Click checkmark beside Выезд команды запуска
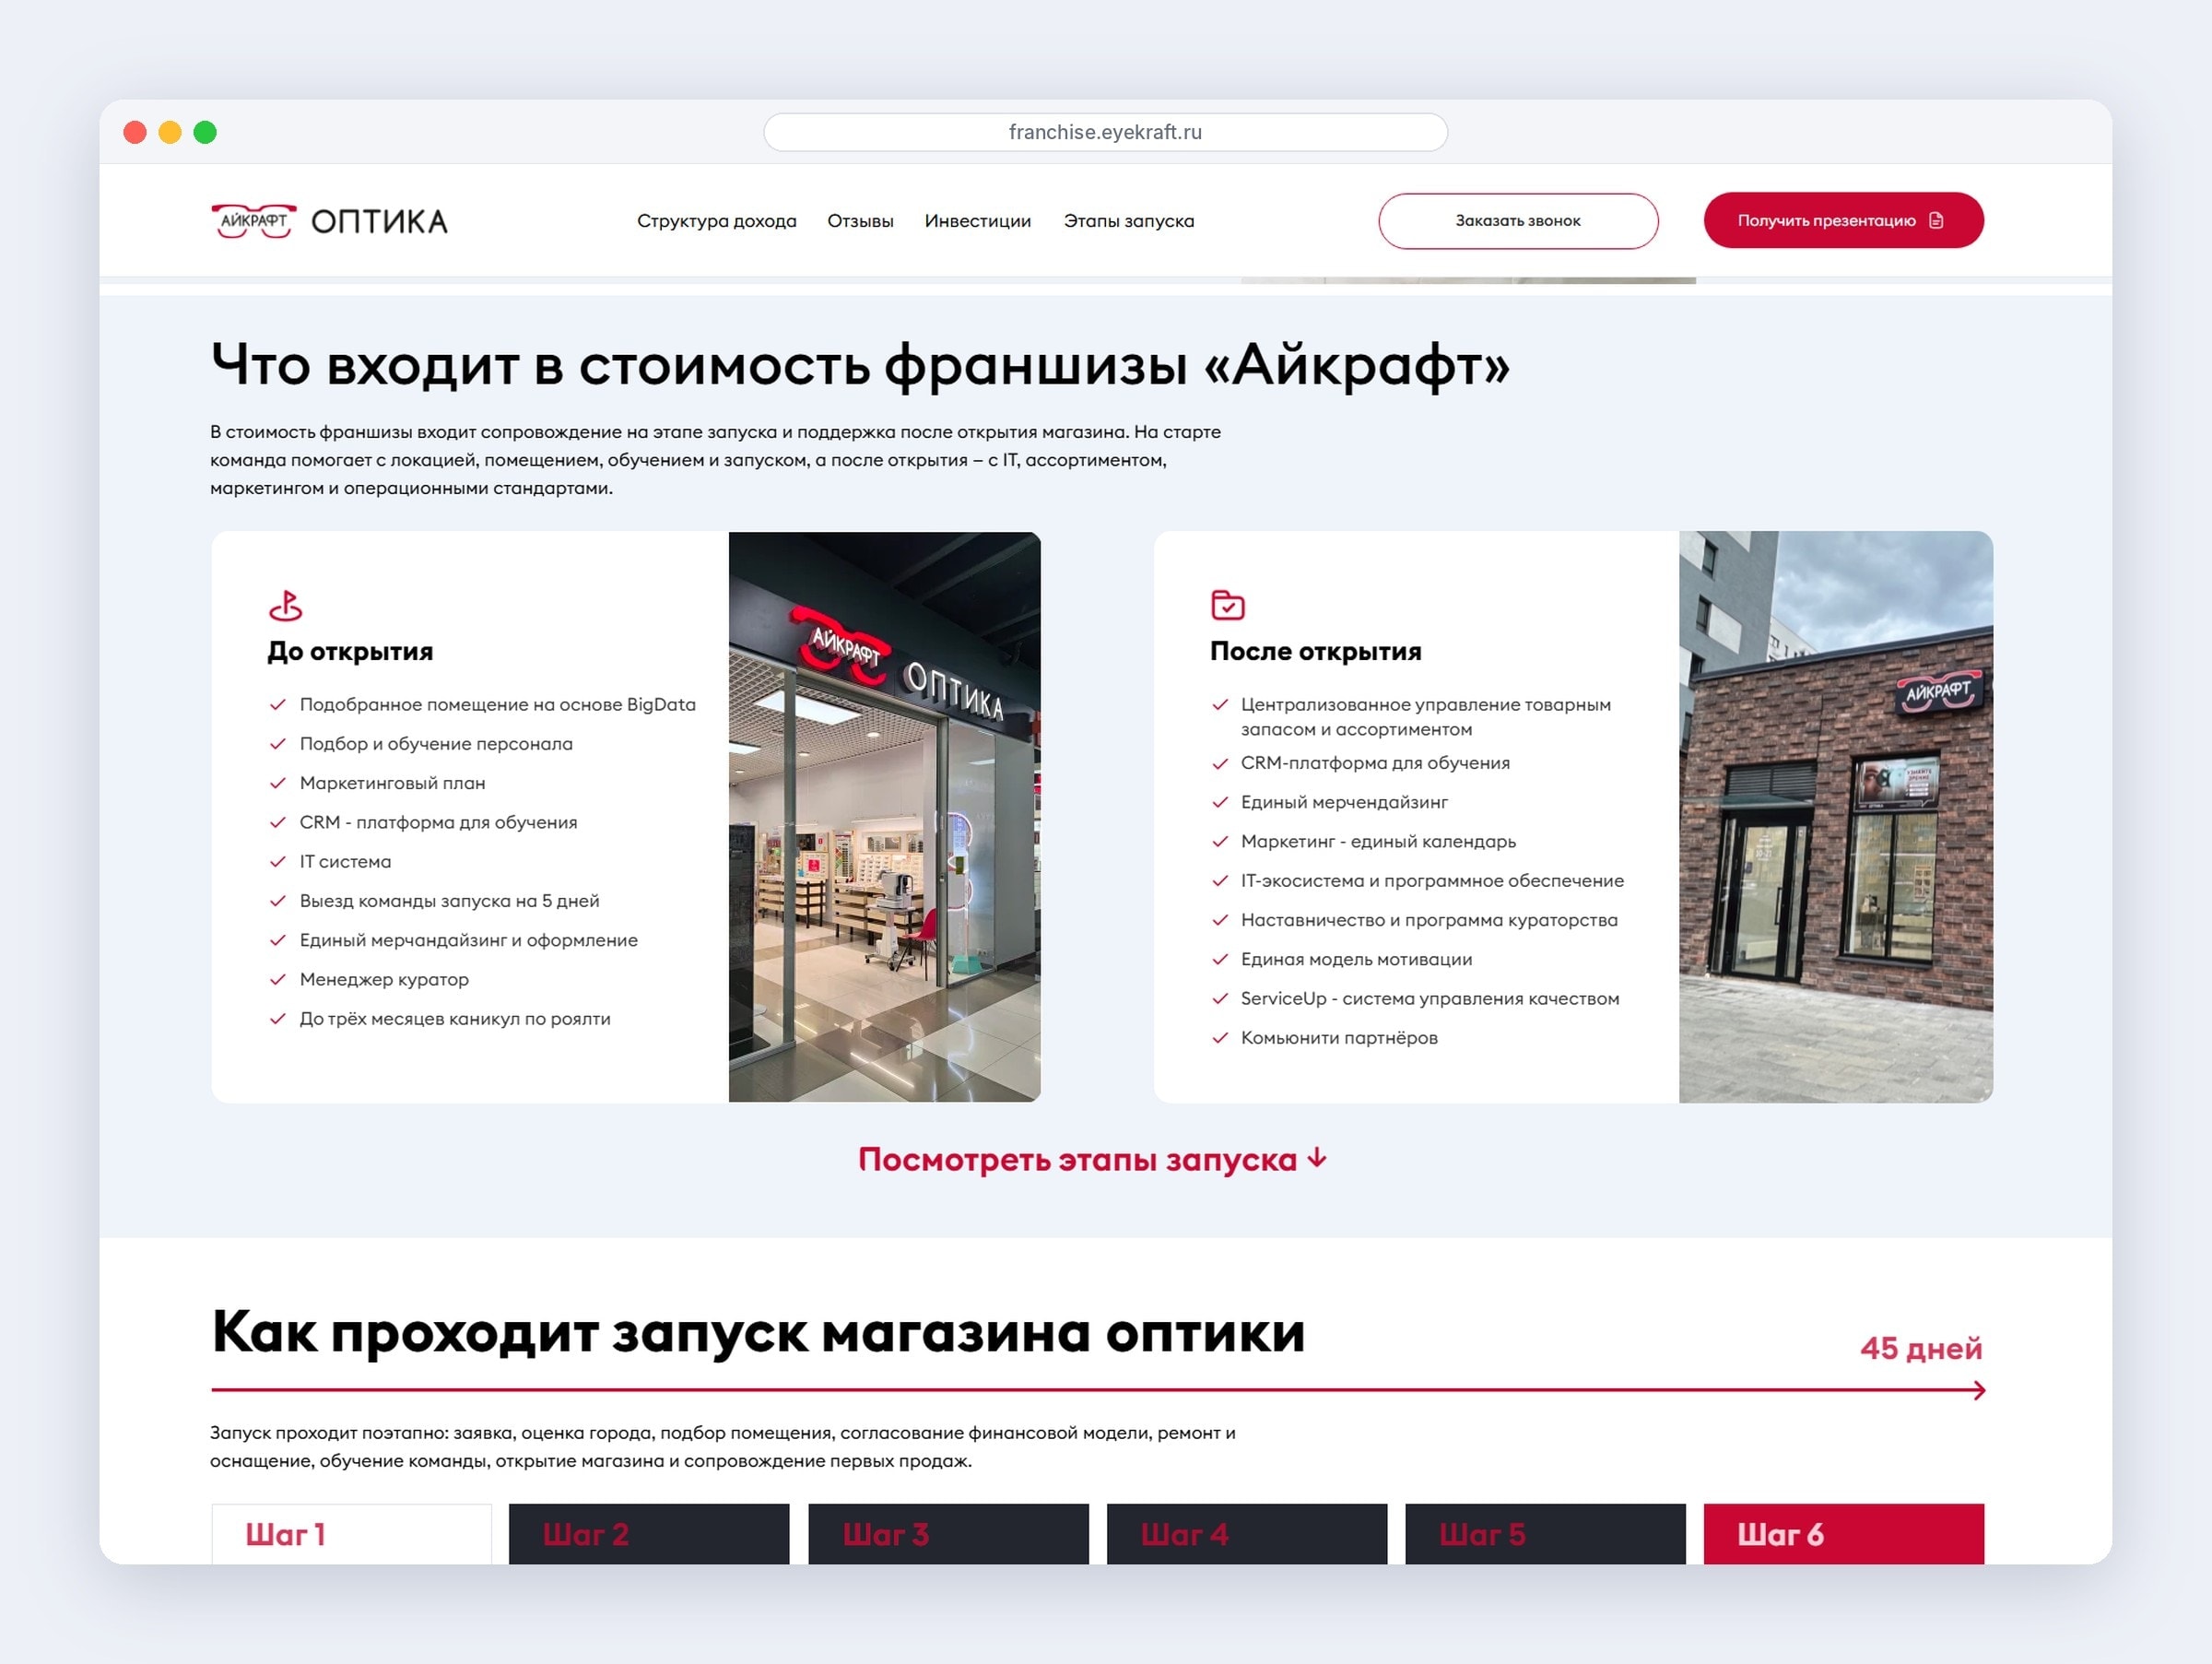2212x1664 pixels. (278, 900)
